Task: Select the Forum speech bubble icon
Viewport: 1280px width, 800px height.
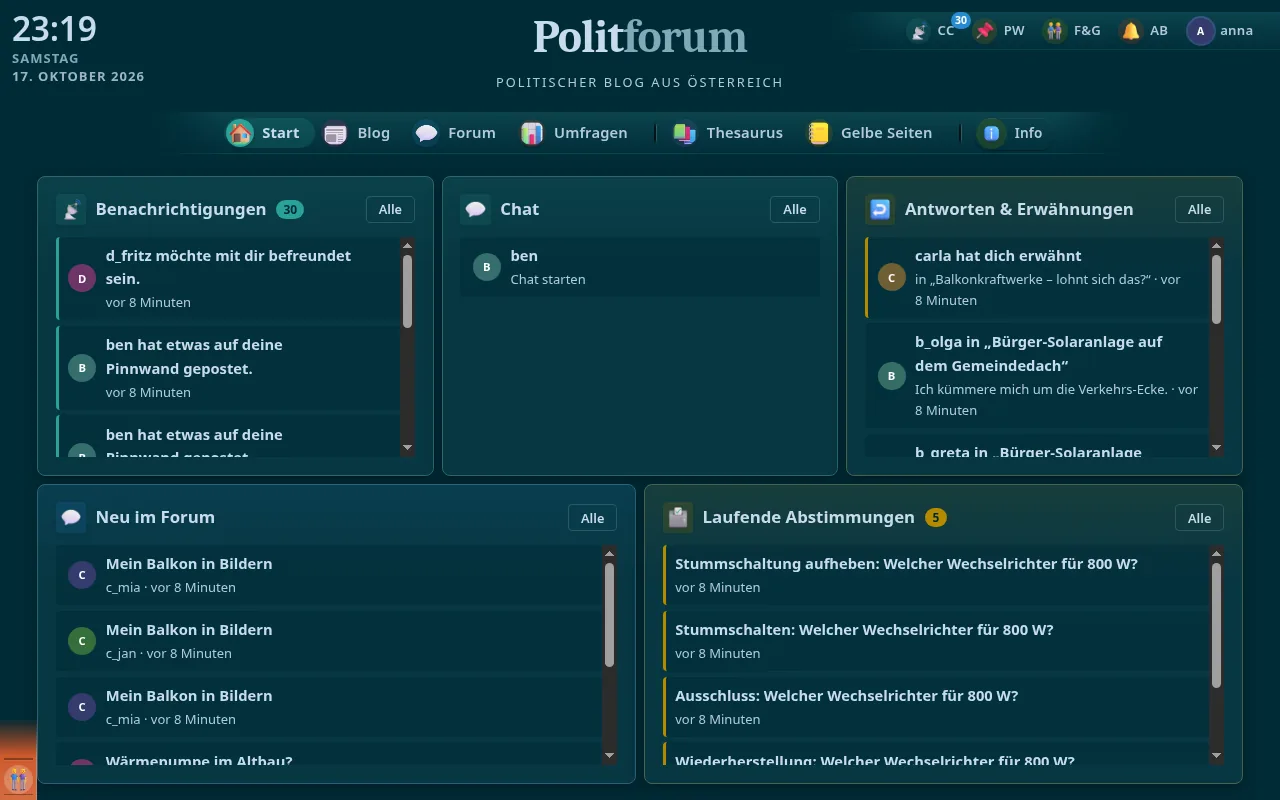Action: point(427,133)
